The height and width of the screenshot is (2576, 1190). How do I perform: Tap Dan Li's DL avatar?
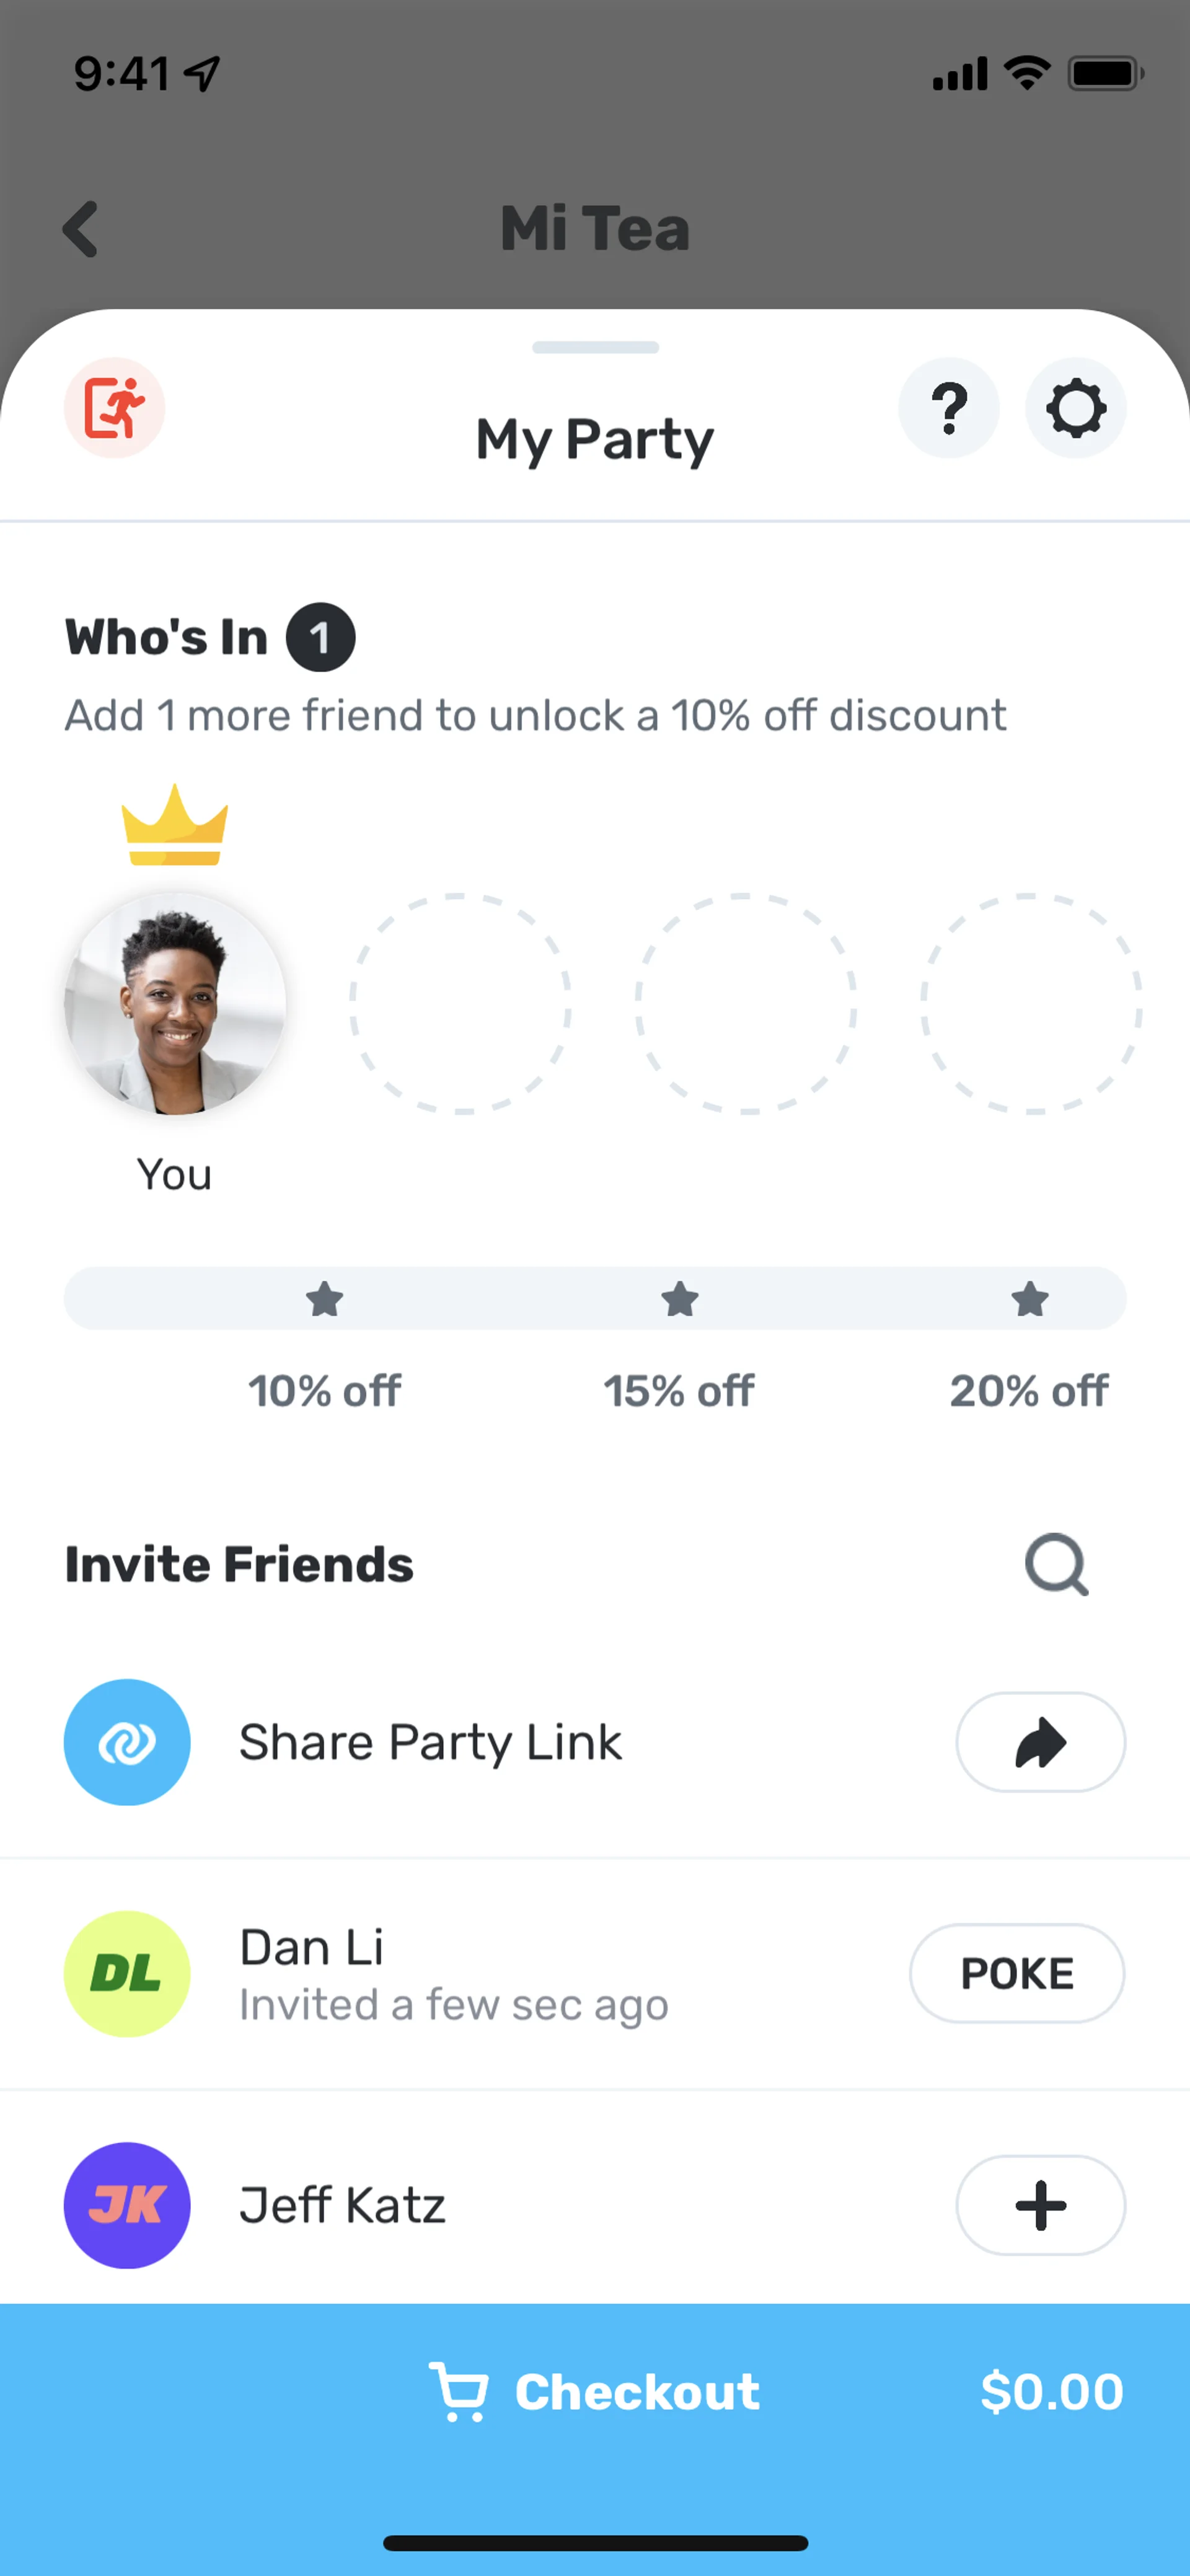click(x=127, y=1973)
